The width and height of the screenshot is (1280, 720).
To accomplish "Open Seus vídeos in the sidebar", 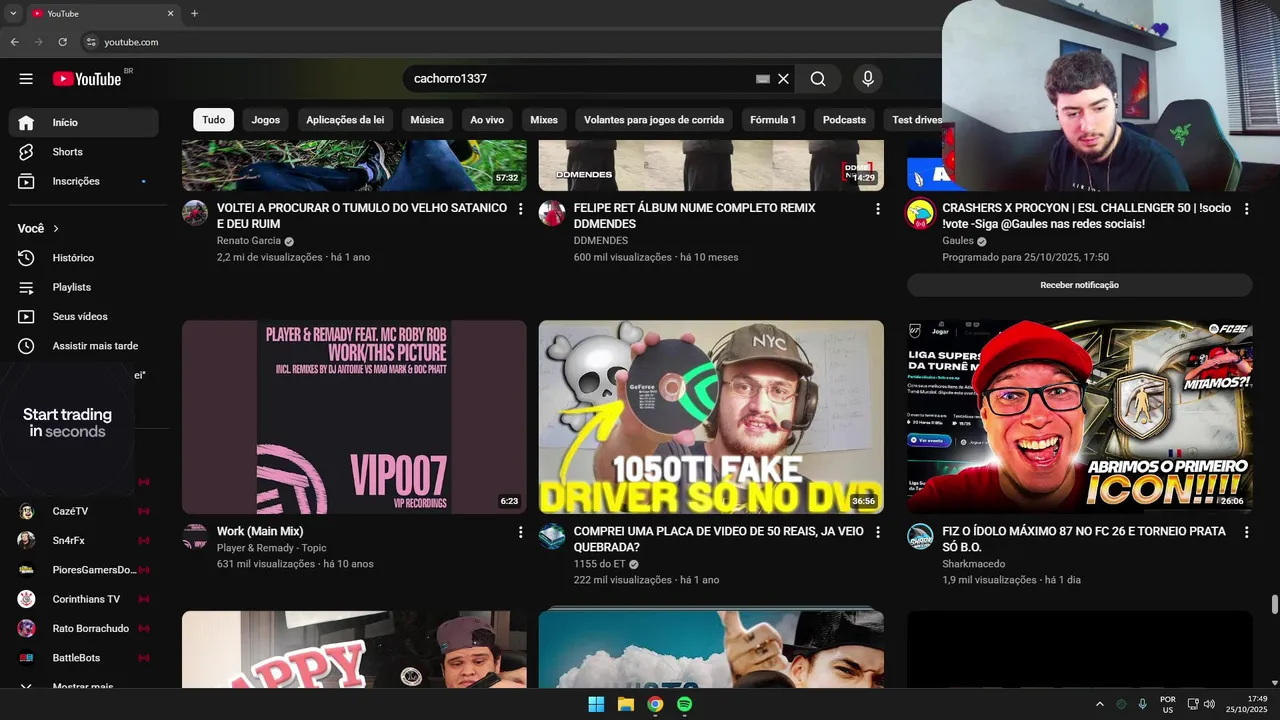I will coord(84,316).
